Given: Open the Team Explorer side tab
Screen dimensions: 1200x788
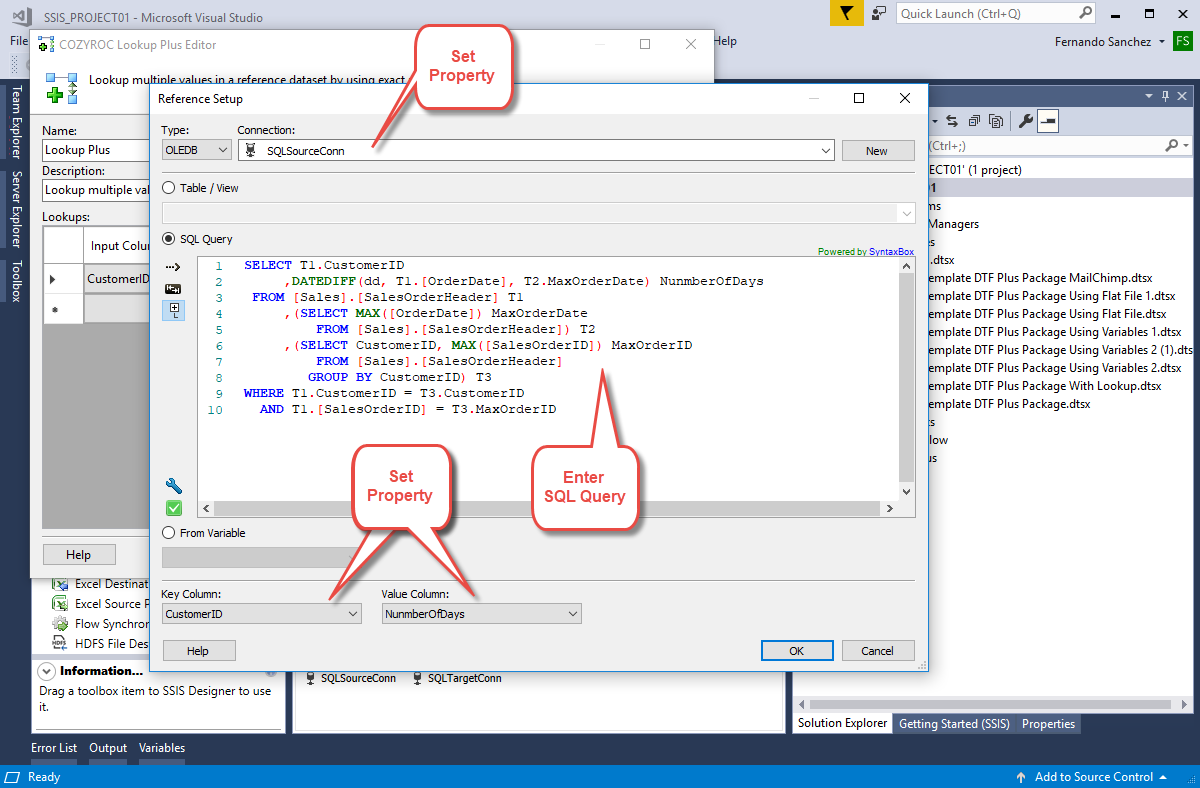Looking at the screenshot, I should point(16,122).
